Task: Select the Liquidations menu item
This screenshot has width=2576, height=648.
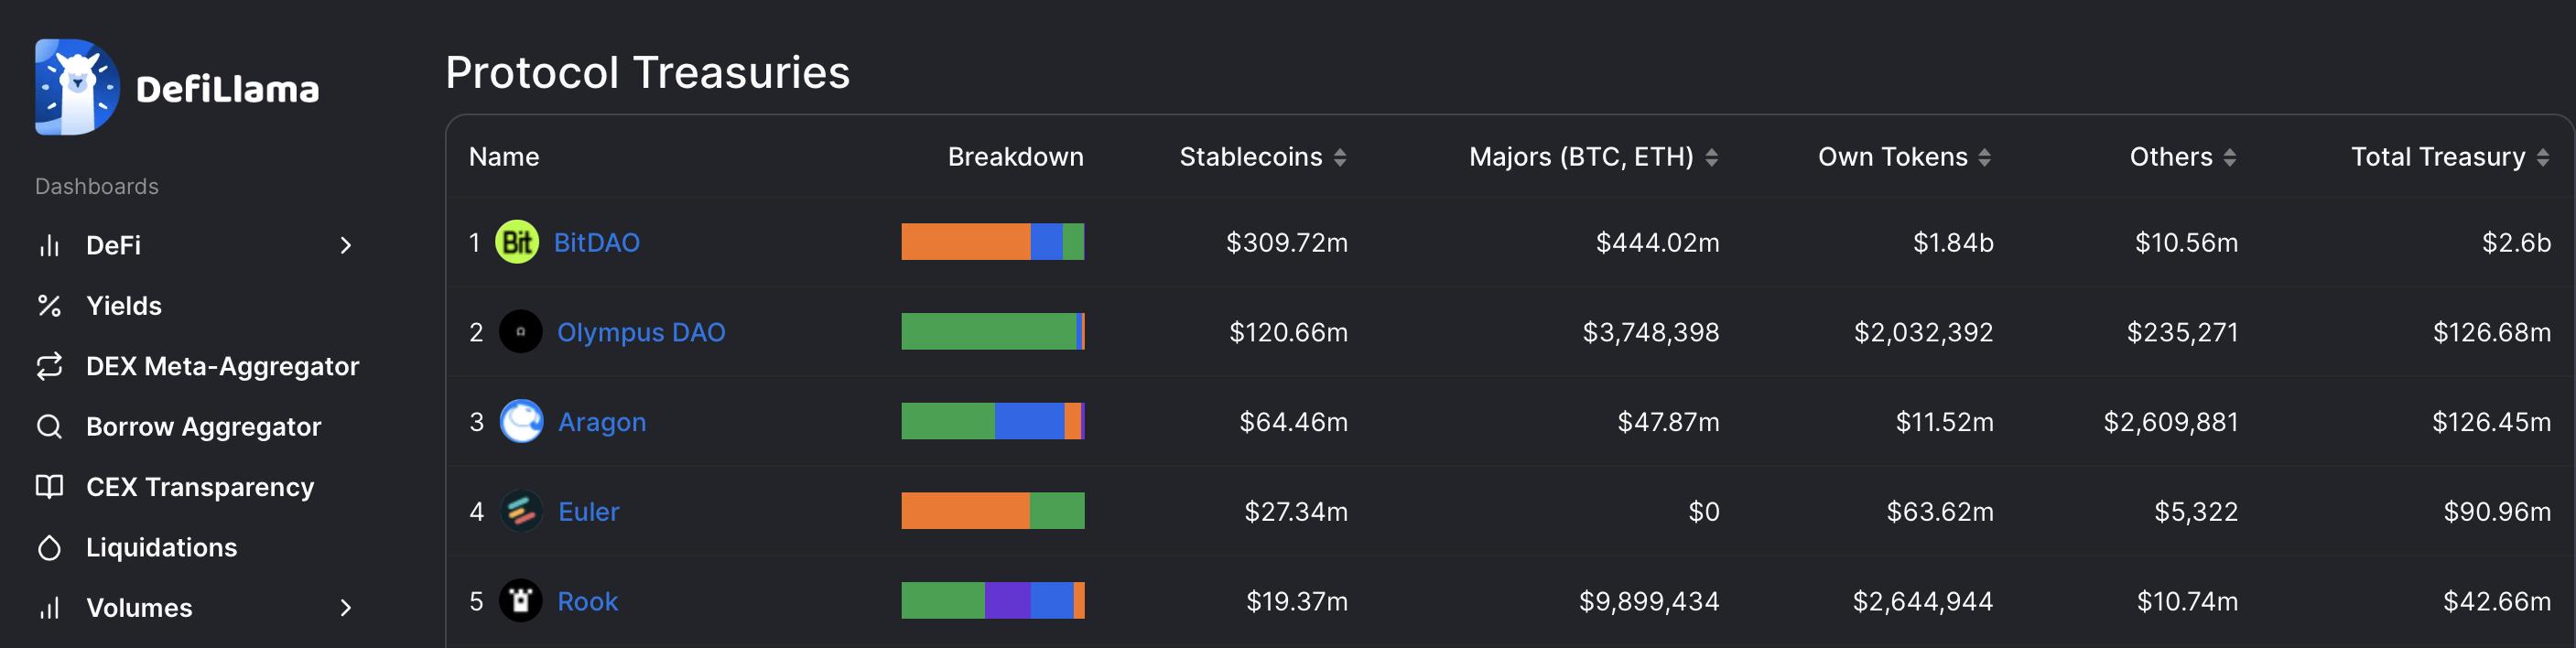Action: [x=162, y=547]
